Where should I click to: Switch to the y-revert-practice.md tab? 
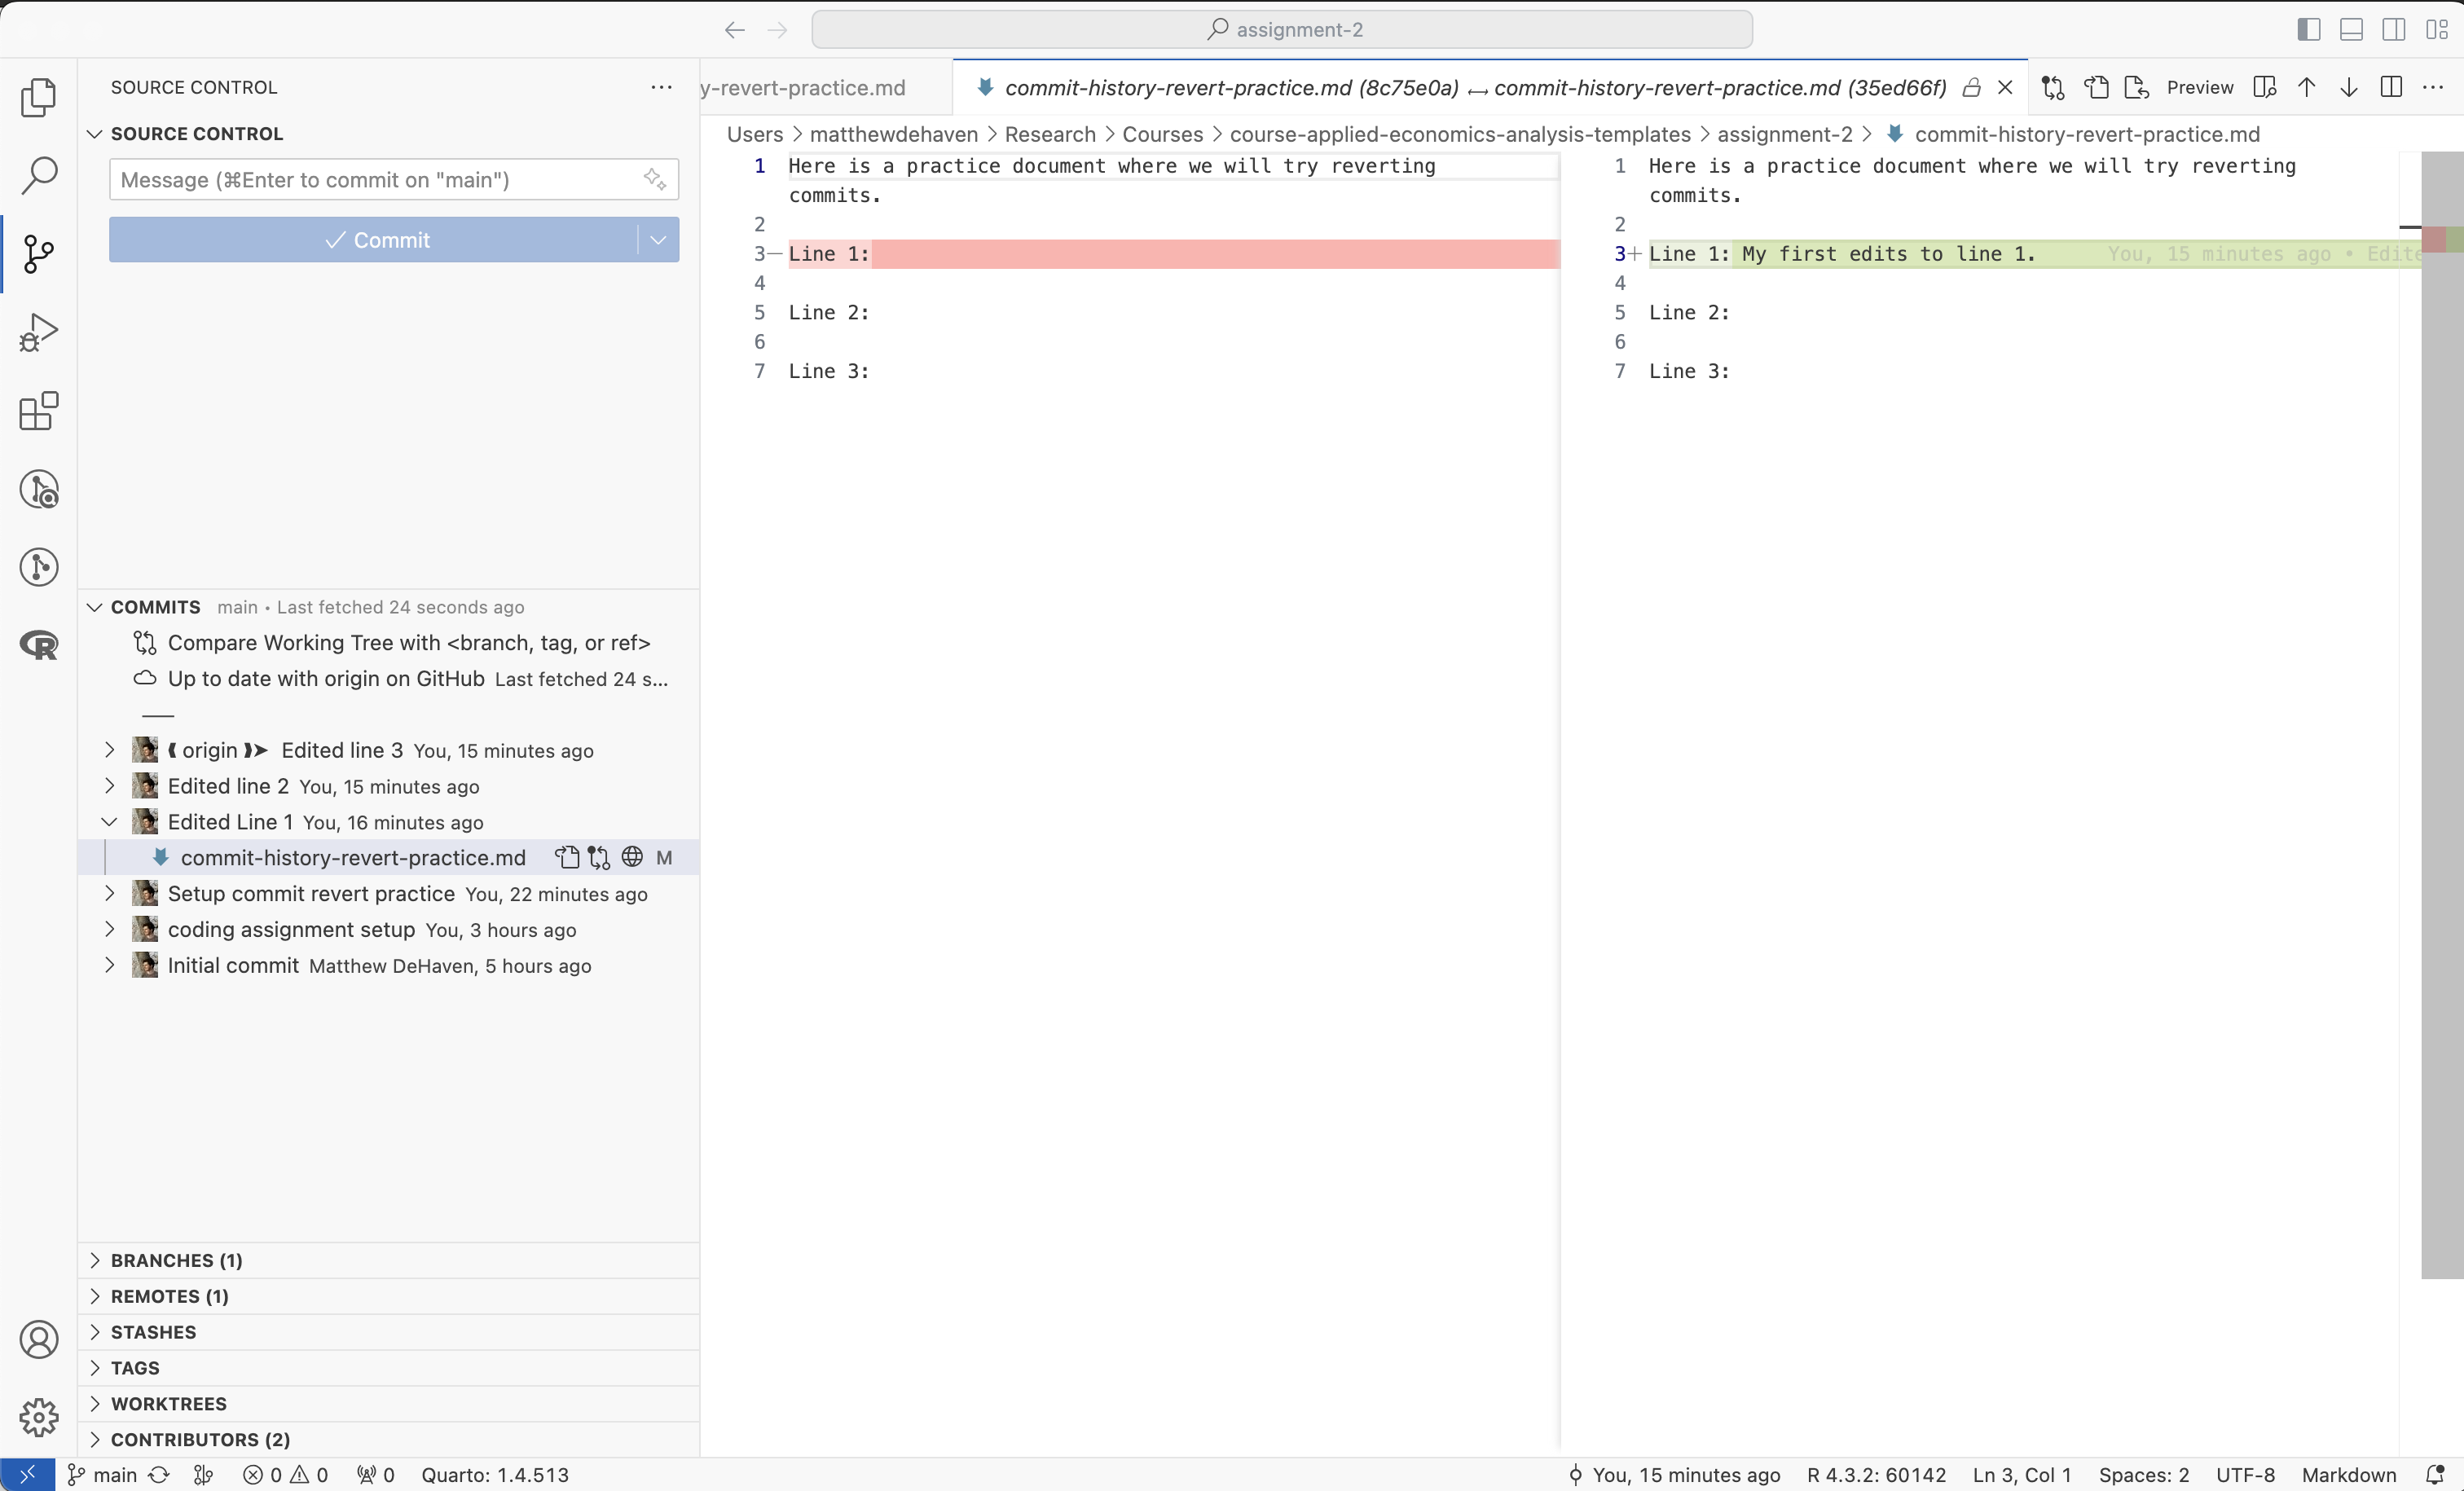point(806,88)
